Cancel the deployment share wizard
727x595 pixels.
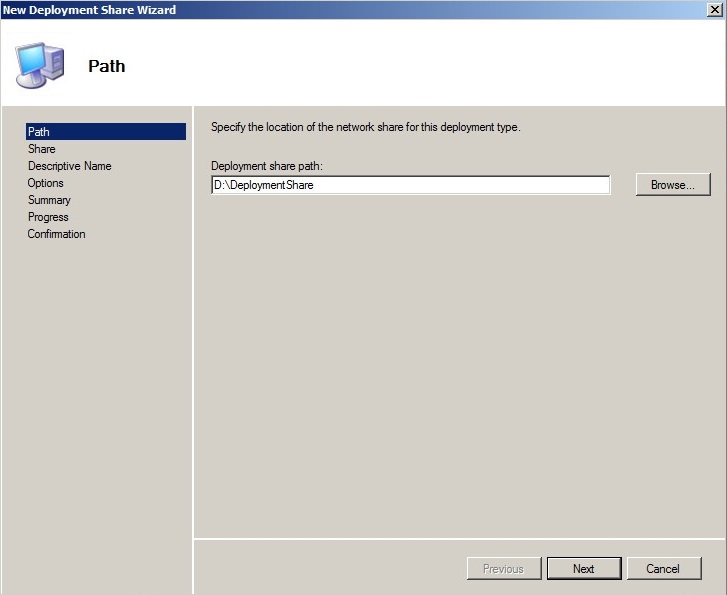663,569
